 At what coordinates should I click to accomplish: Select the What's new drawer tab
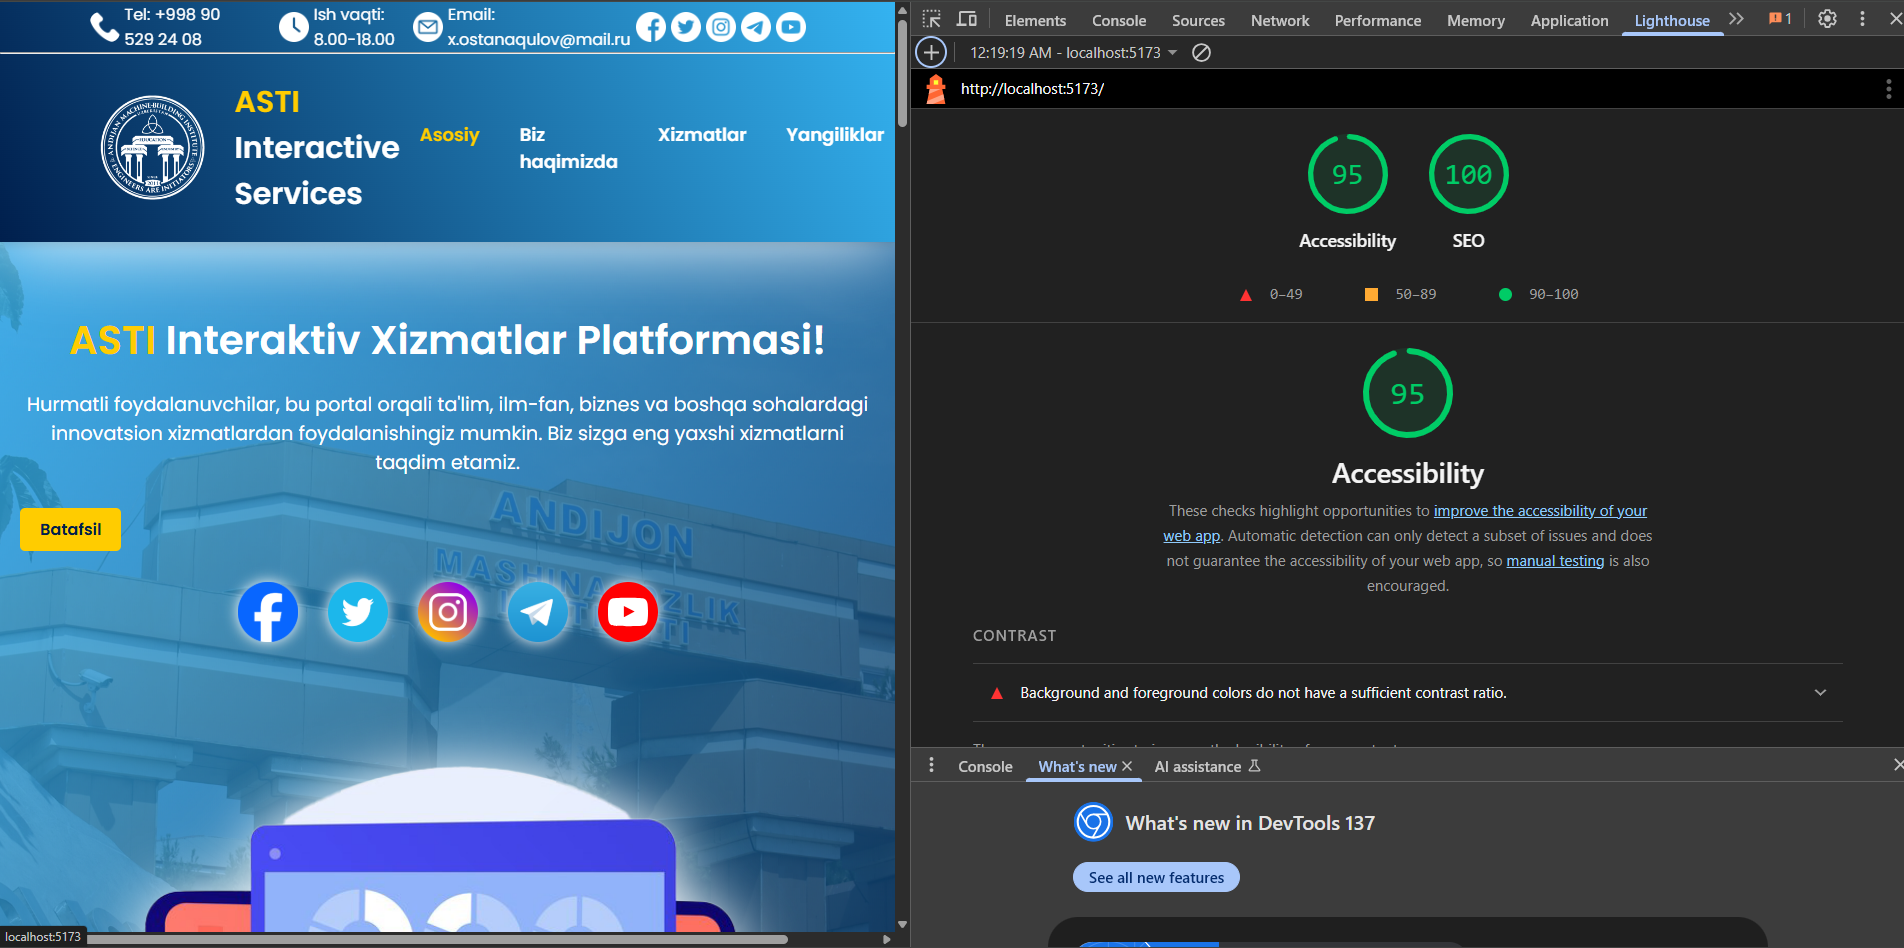tap(1077, 766)
